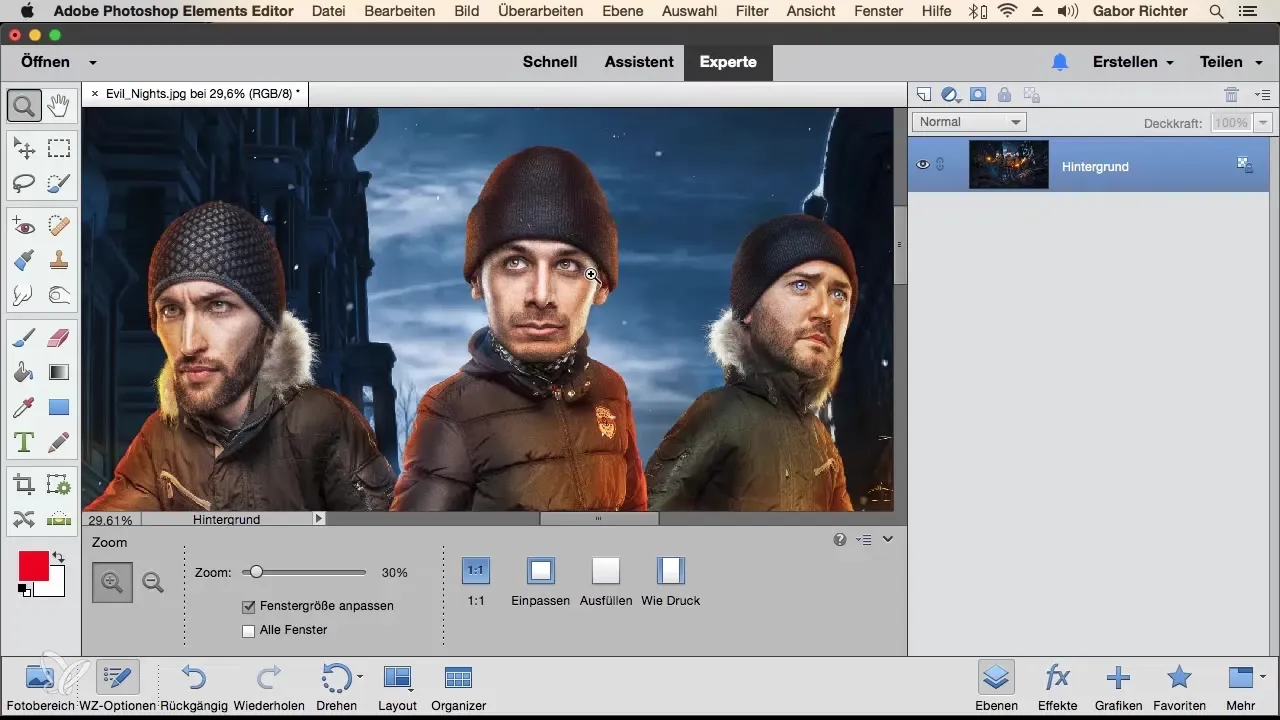The image size is (1280, 720).
Task: Hide the Hintergrund layer with eye icon
Action: (923, 165)
